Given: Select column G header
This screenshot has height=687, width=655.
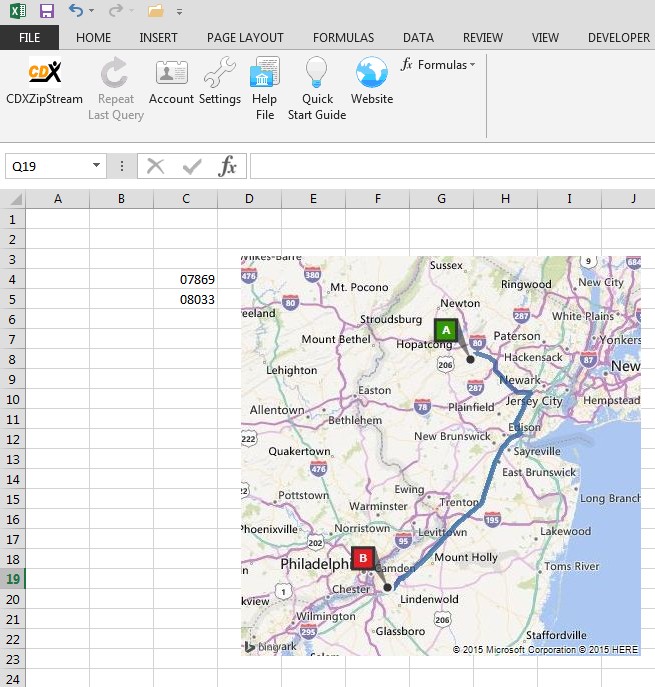Looking at the screenshot, I should (441, 199).
